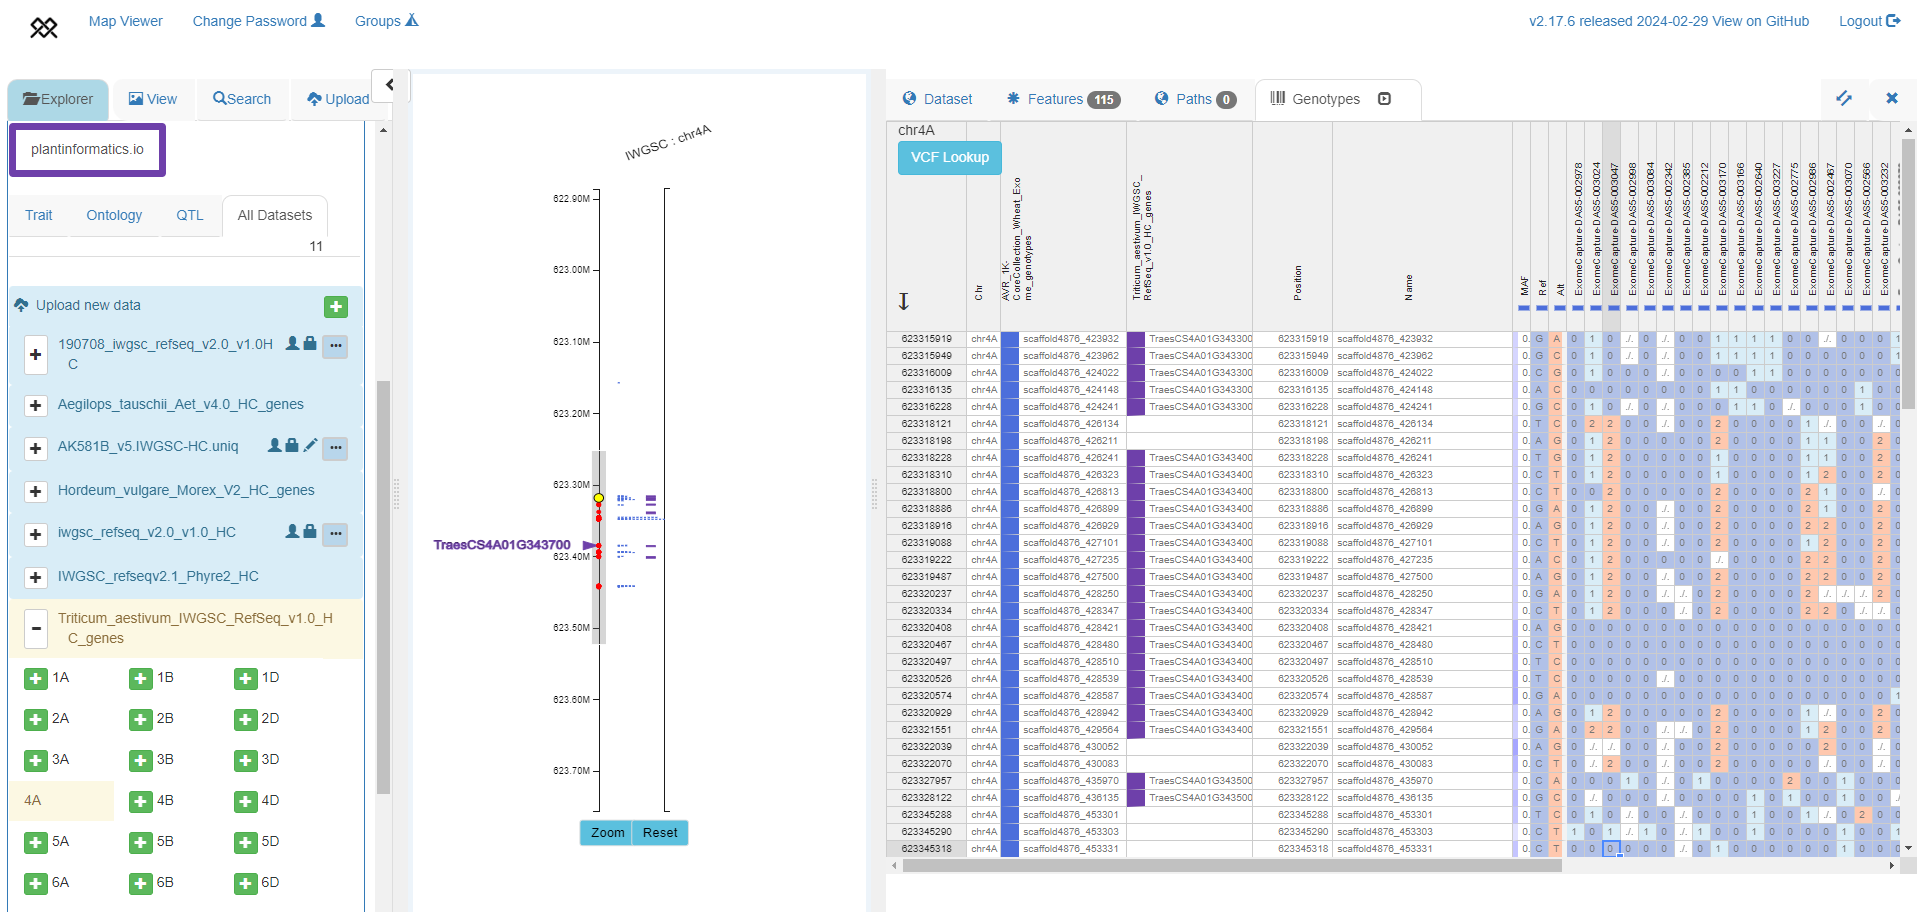Open the ellipsis menu for AK581B_v5.IWGSC-HC.uniq
1917x912 pixels.
[x=336, y=447]
